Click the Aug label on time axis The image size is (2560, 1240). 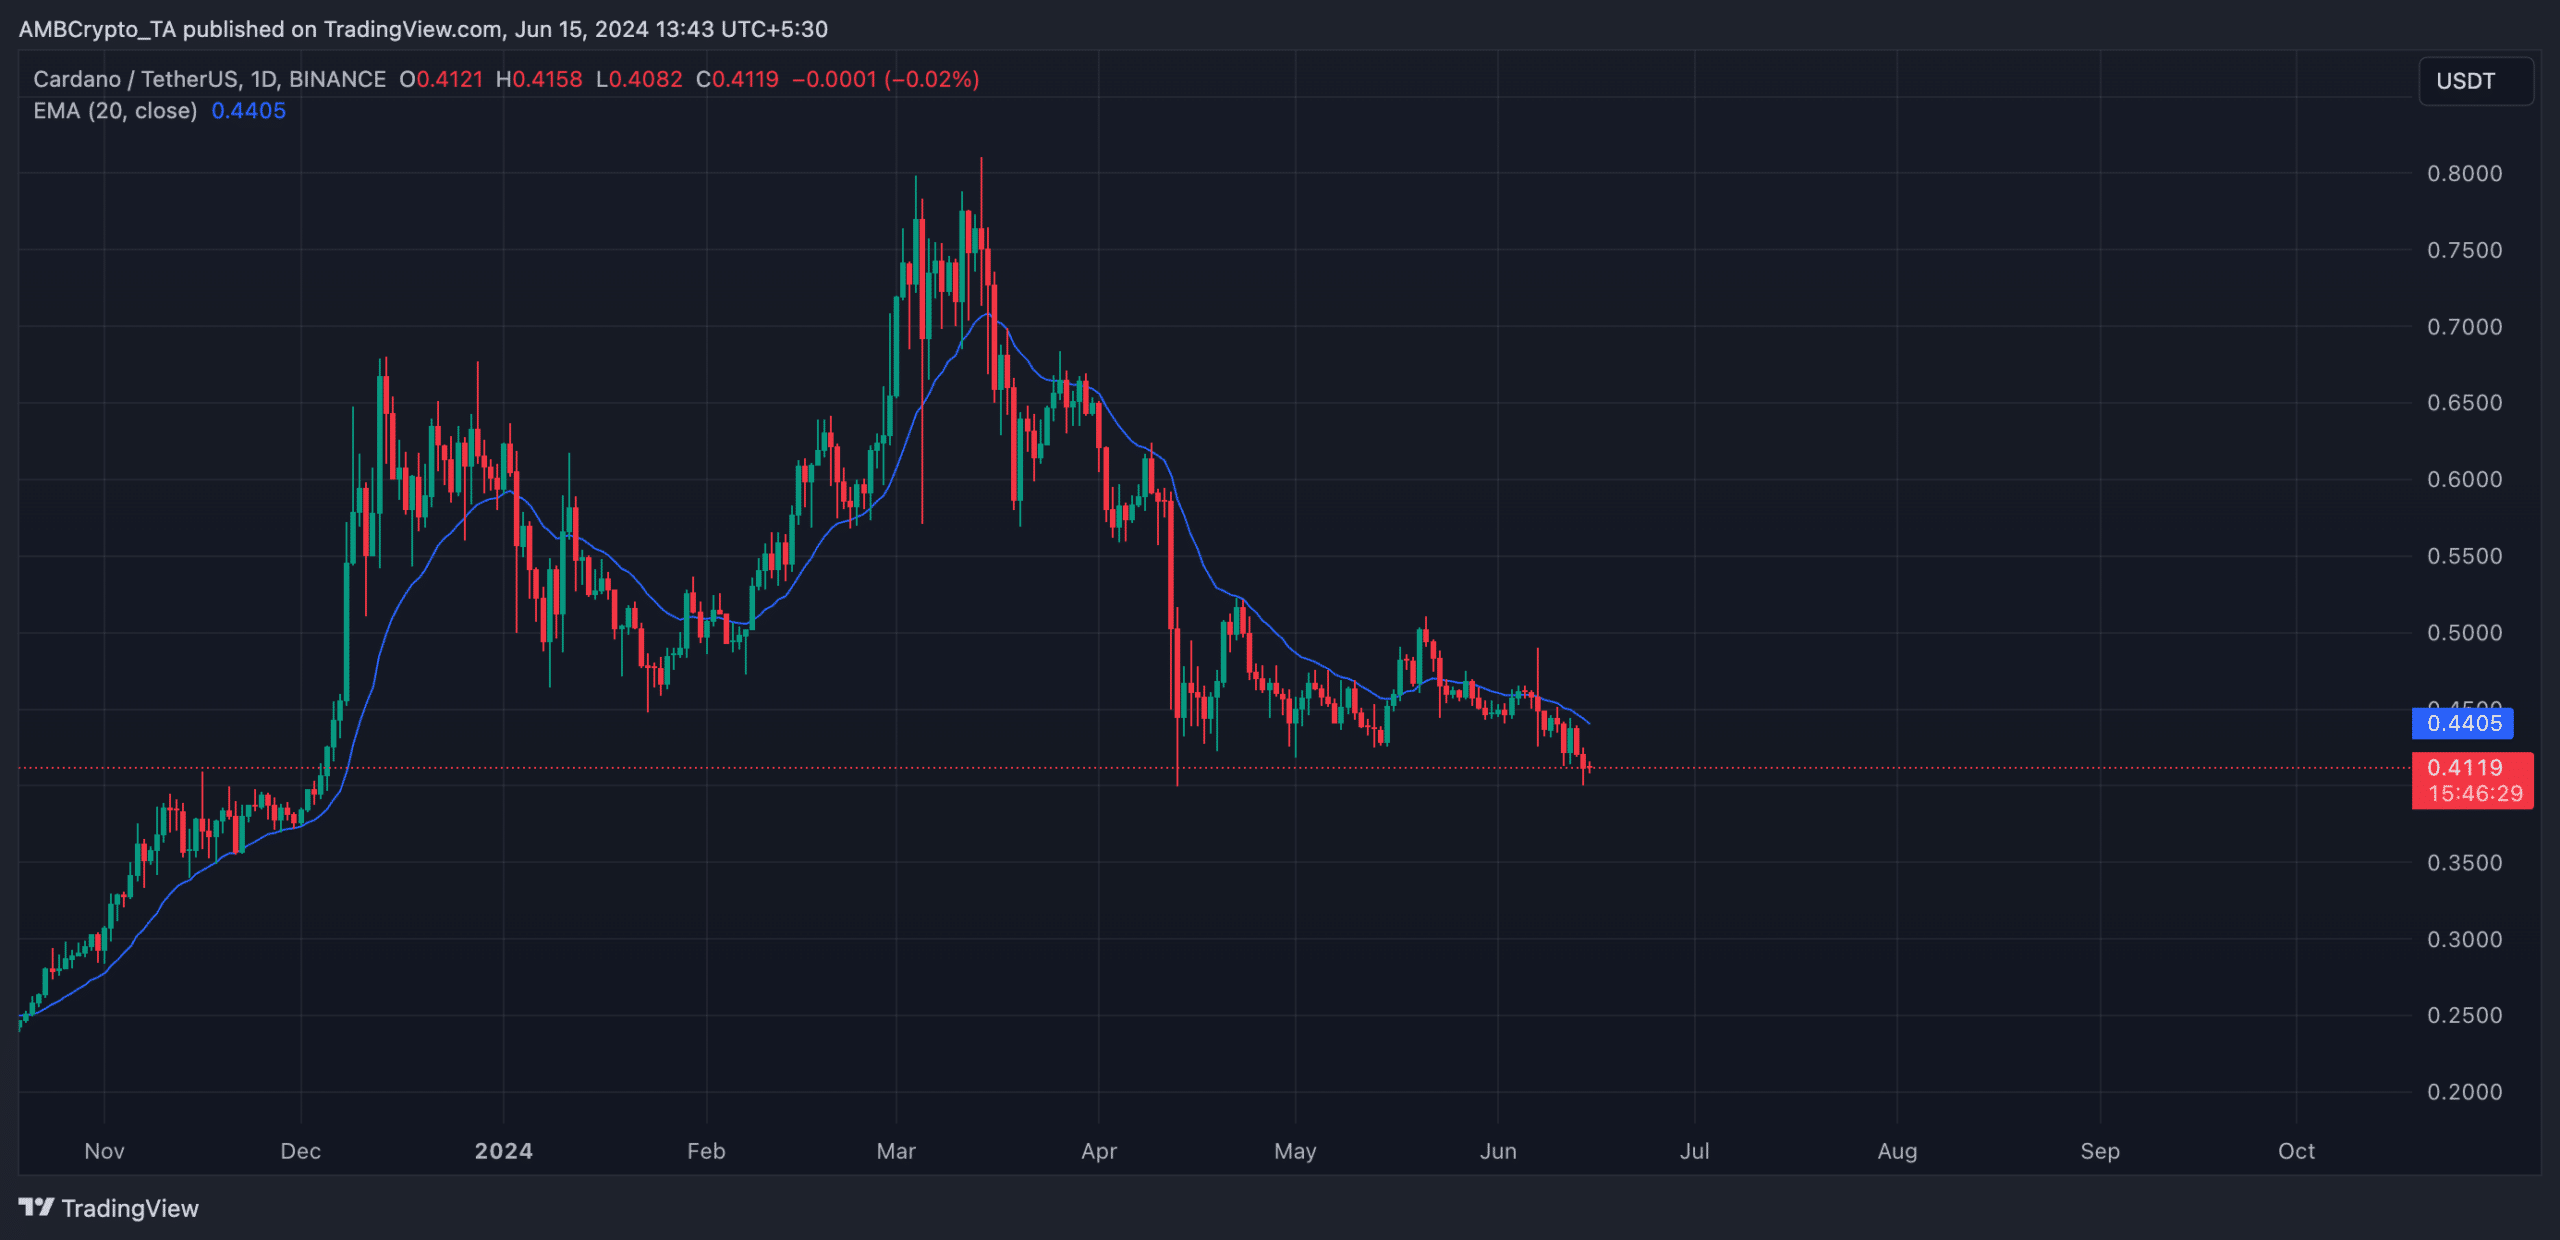pyautogui.click(x=1897, y=1151)
